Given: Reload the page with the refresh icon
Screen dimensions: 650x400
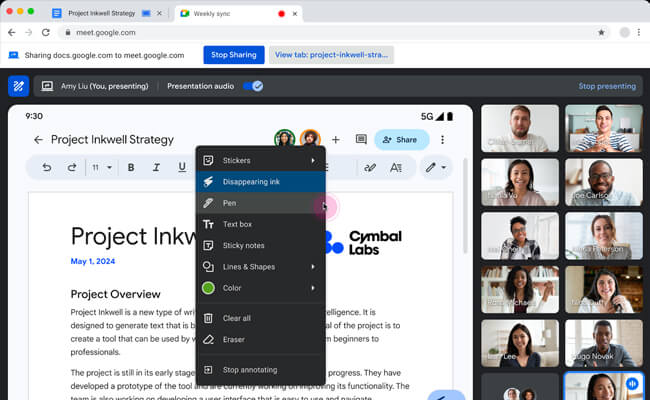Looking at the screenshot, I should (46, 32).
